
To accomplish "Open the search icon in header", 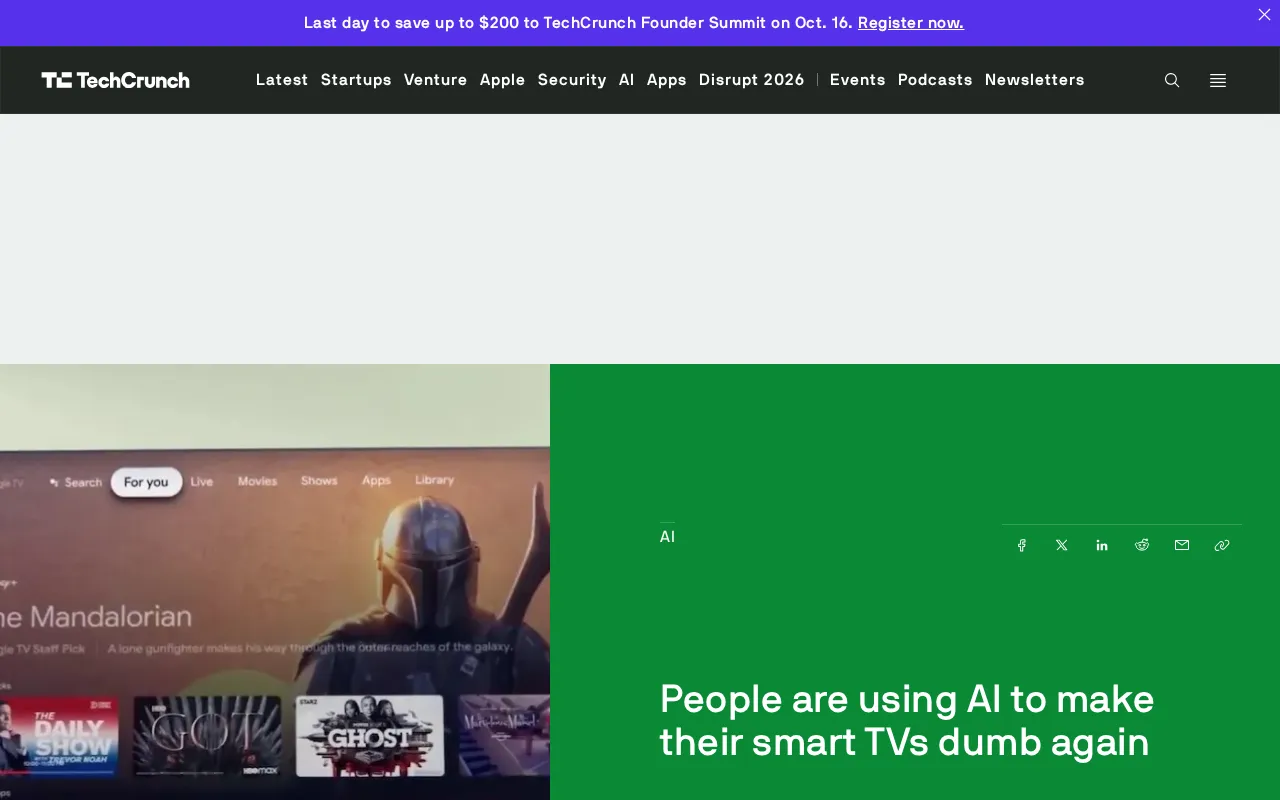I will (1172, 80).
